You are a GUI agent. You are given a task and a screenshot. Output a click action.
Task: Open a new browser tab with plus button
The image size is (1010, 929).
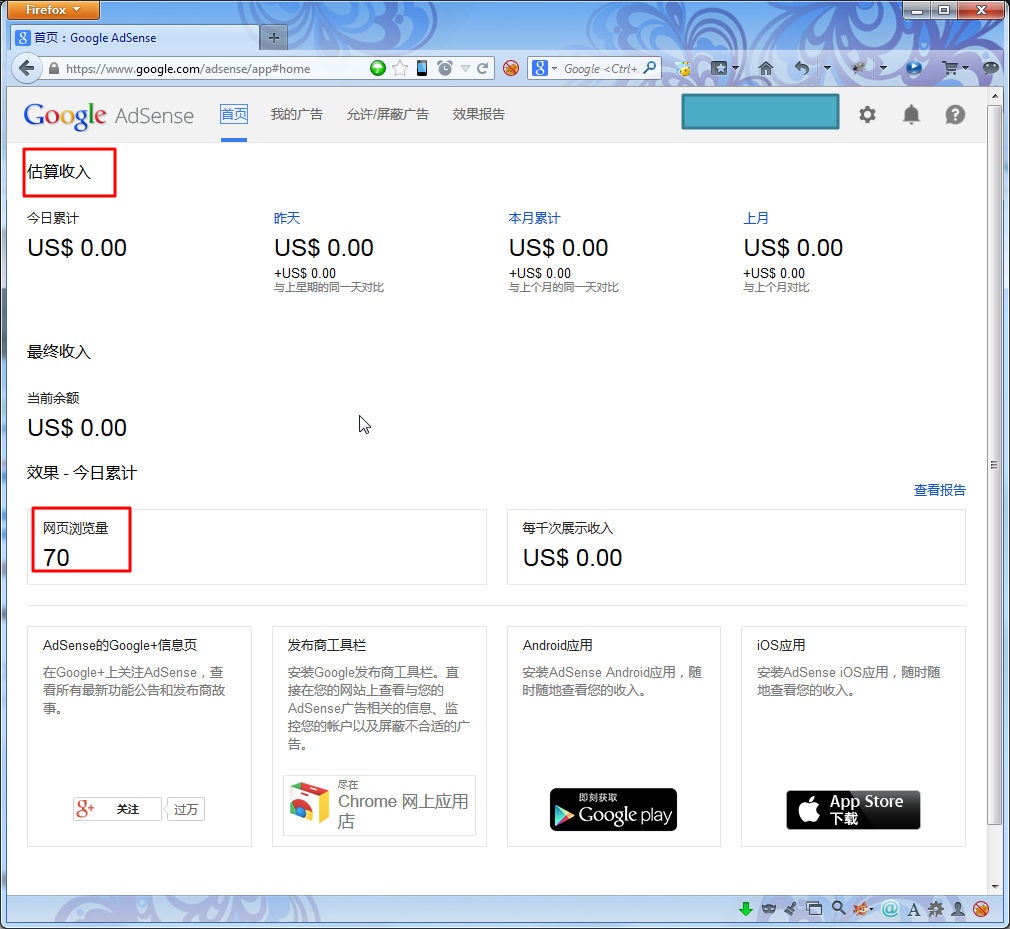[274, 38]
